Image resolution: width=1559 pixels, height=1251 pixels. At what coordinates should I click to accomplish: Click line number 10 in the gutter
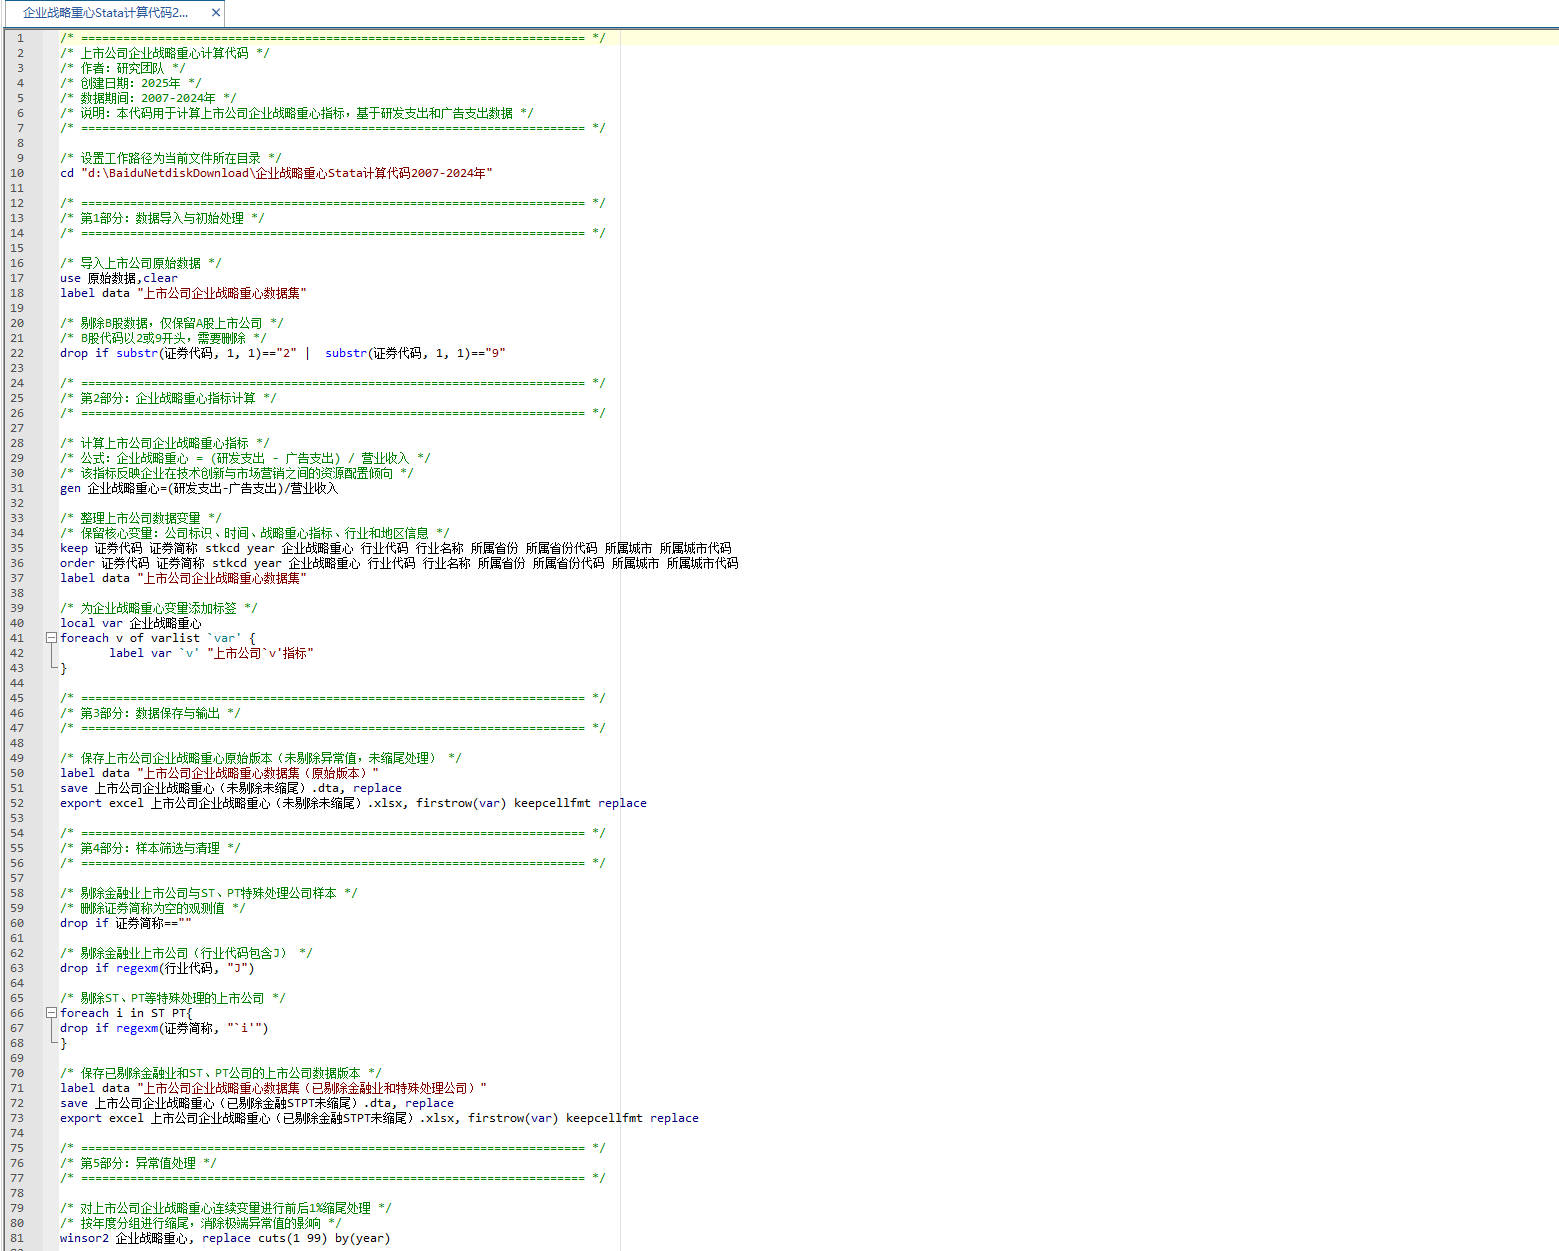pos(17,173)
